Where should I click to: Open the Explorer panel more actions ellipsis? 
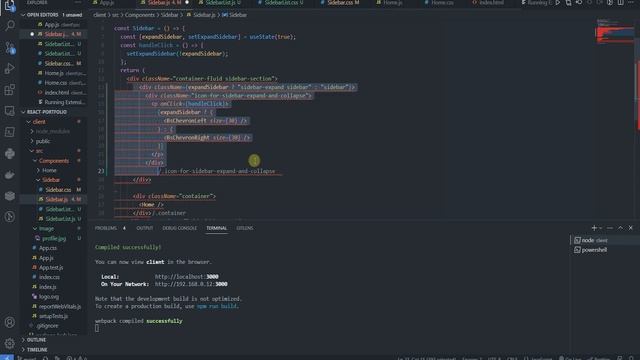click(78, 2)
